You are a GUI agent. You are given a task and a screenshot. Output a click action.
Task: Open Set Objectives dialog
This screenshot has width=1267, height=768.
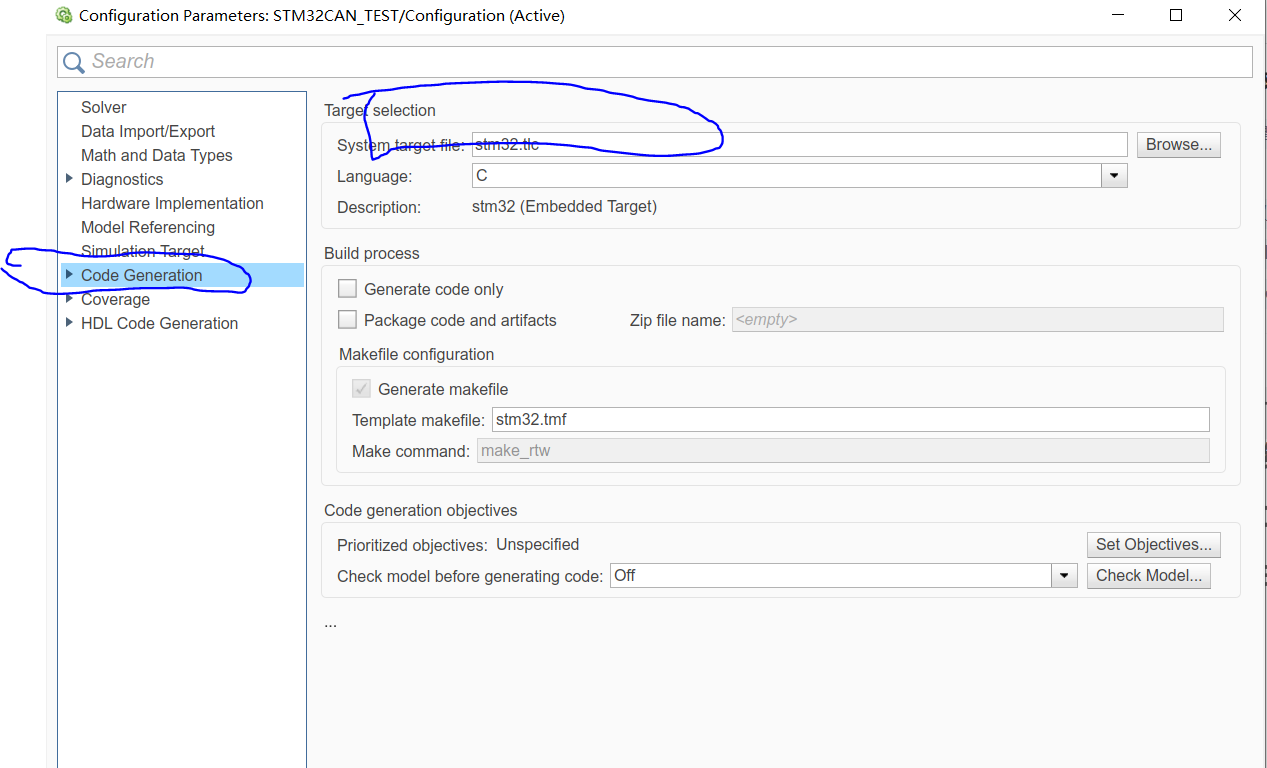point(1153,545)
